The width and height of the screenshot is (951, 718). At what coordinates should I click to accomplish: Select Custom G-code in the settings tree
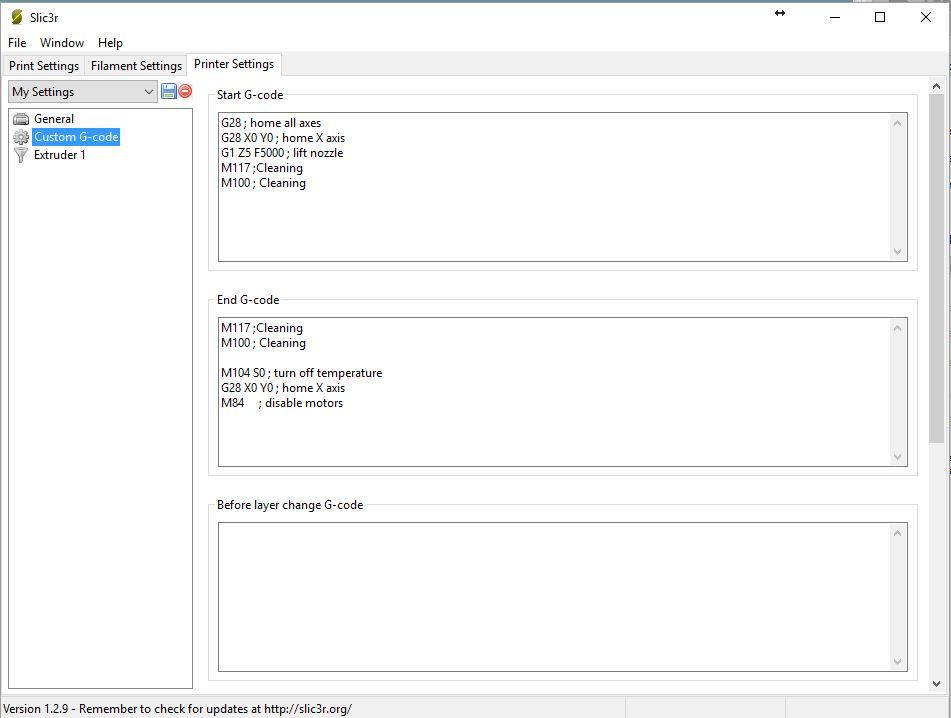pyautogui.click(x=76, y=137)
